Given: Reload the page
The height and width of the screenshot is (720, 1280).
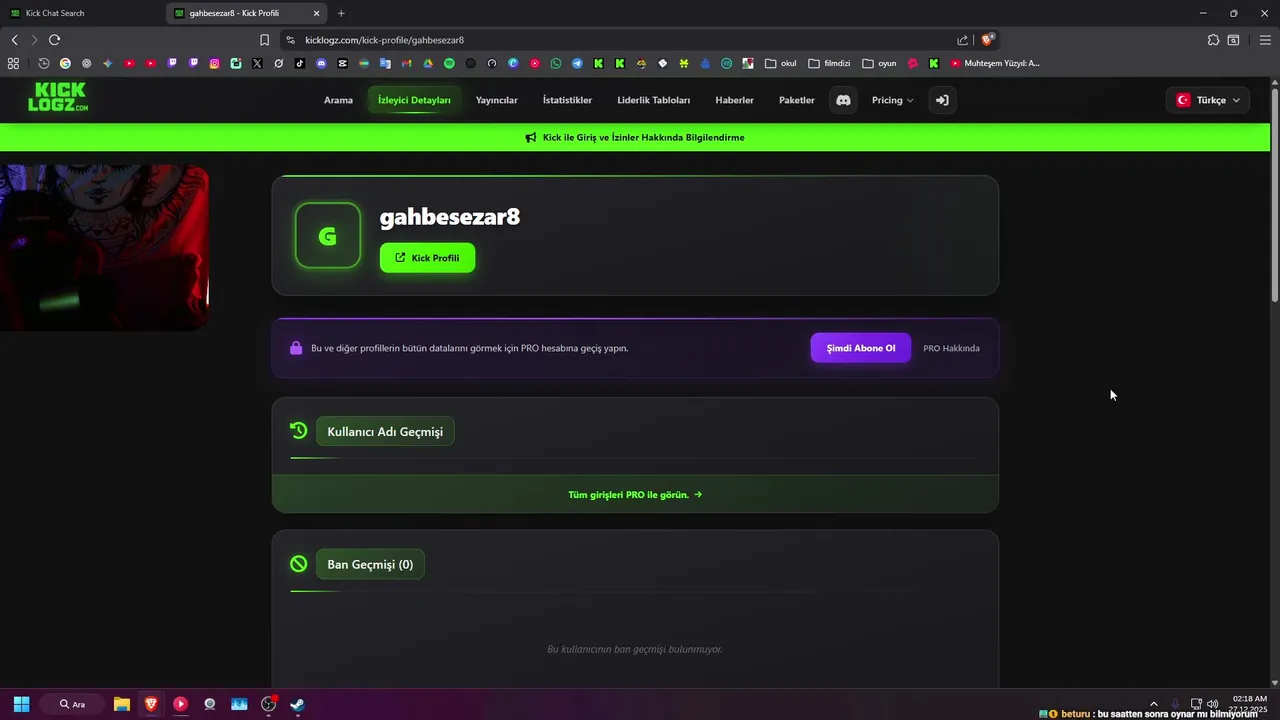Looking at the screenshot, I should click(x=54, y=40).
